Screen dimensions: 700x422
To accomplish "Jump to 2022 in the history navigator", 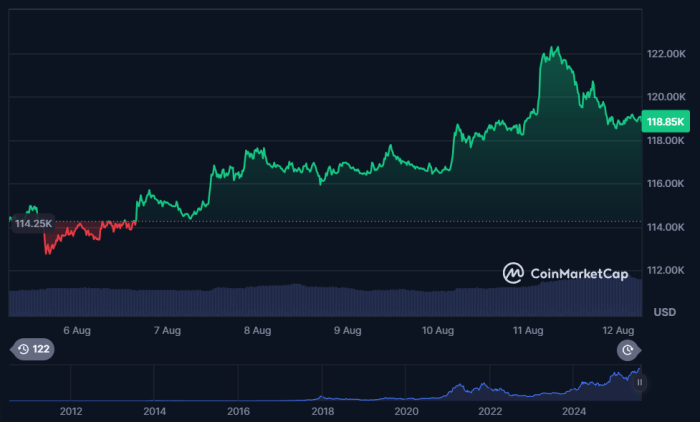I will click(490, 411).
